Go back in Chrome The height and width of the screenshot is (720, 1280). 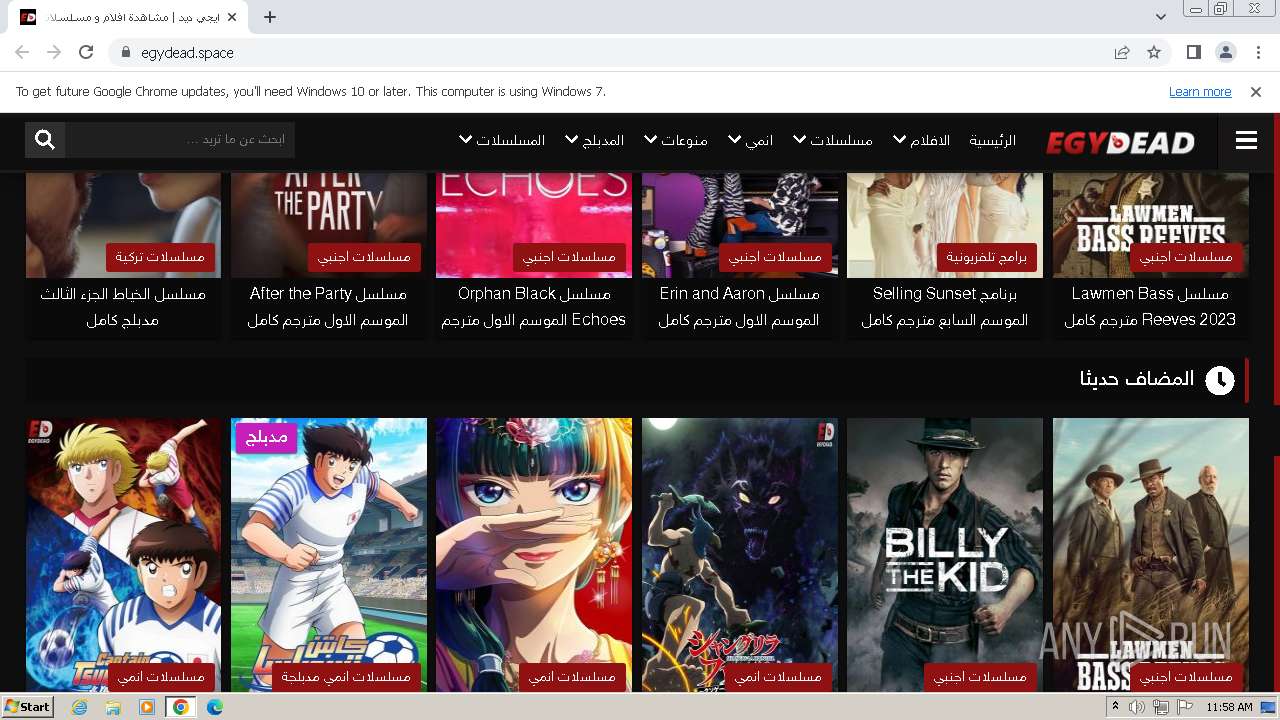(x=22, y=52)
